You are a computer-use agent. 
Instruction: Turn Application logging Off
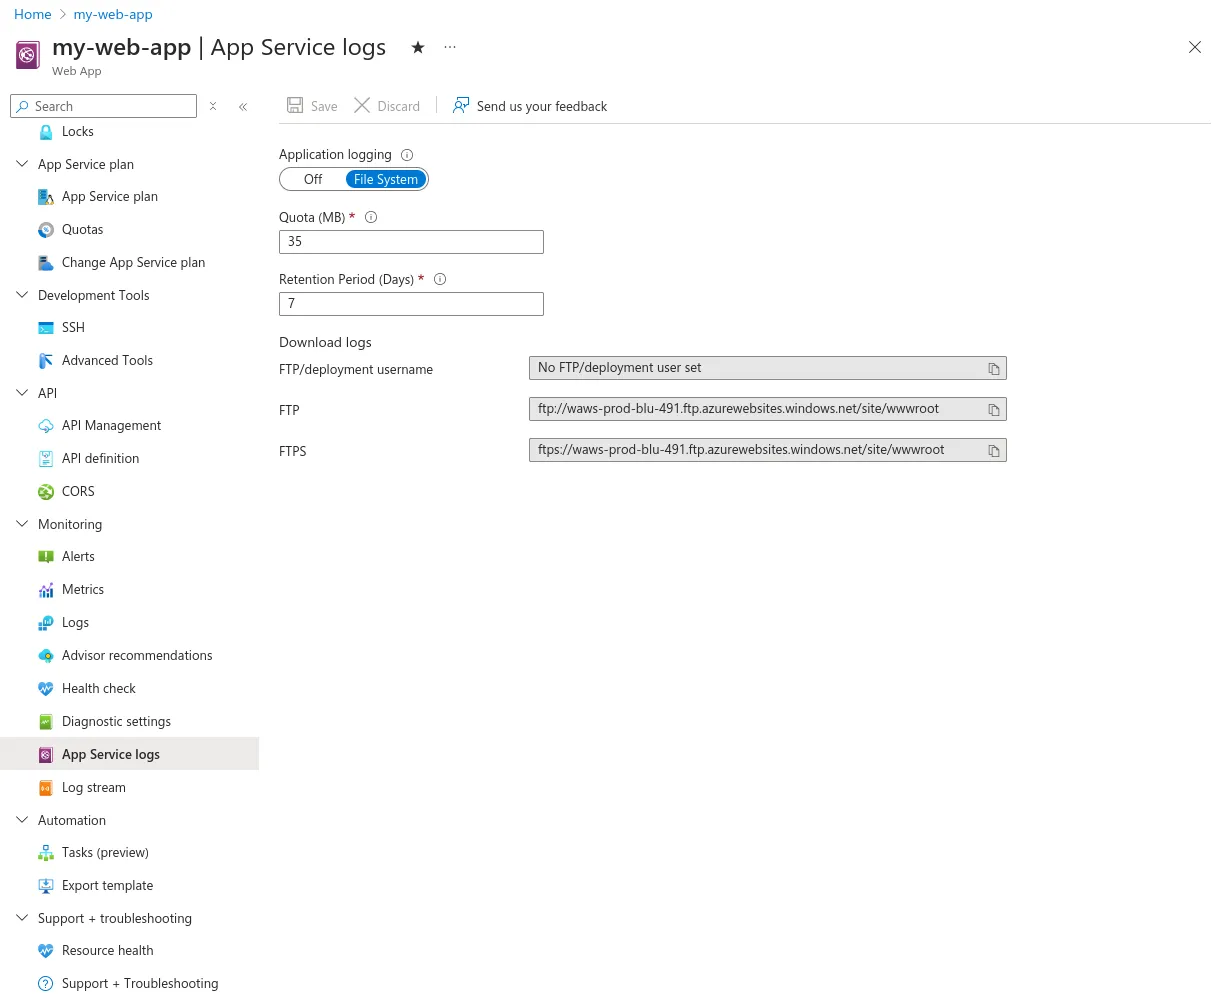click(x=313, y=179)
